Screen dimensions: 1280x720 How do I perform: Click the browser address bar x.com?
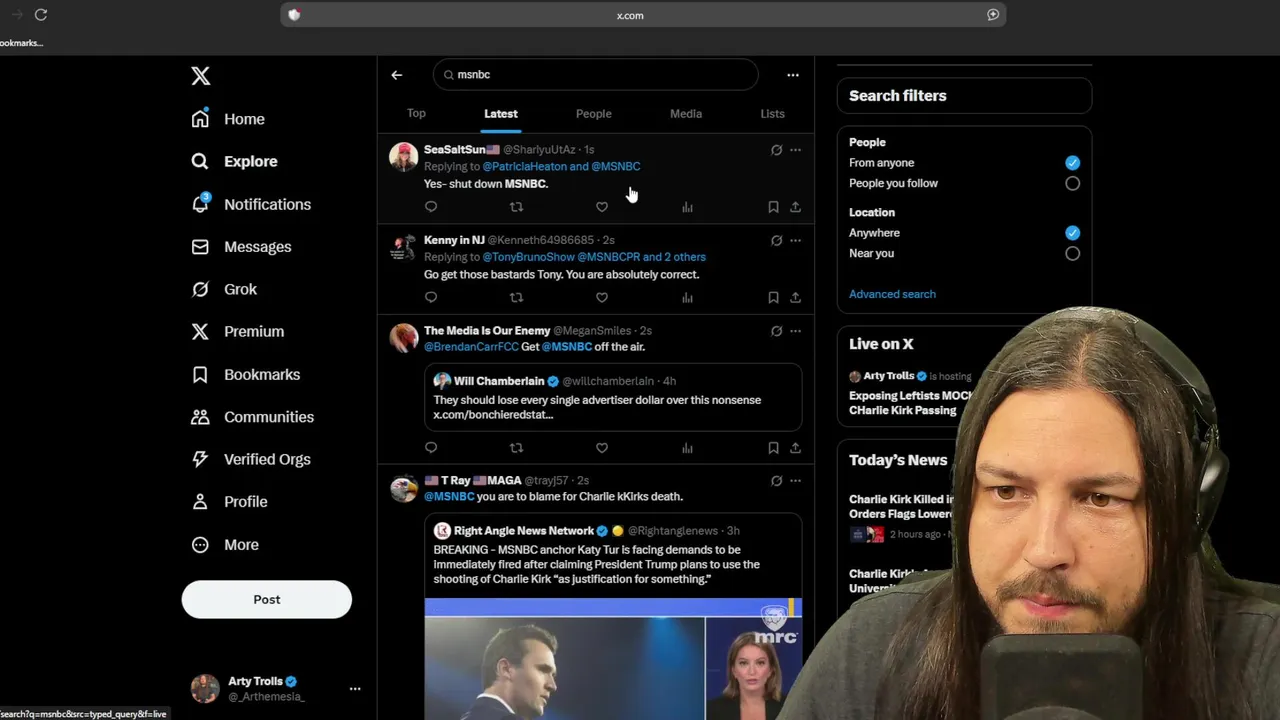(643, 15)
